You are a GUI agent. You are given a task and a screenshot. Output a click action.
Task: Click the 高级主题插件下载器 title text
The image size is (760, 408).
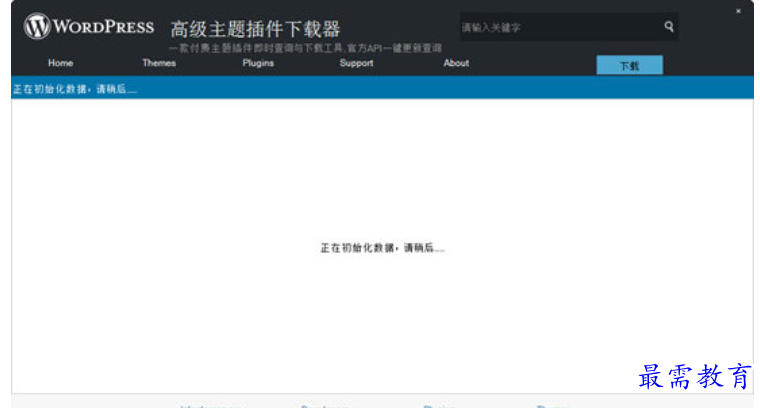click(255, 30)
